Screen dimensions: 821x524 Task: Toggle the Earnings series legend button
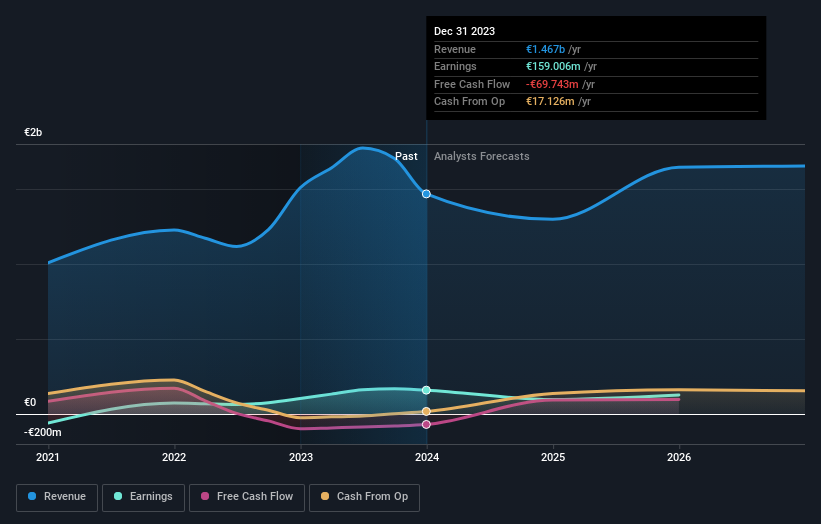pyautogui.click(x=143, y=497)
